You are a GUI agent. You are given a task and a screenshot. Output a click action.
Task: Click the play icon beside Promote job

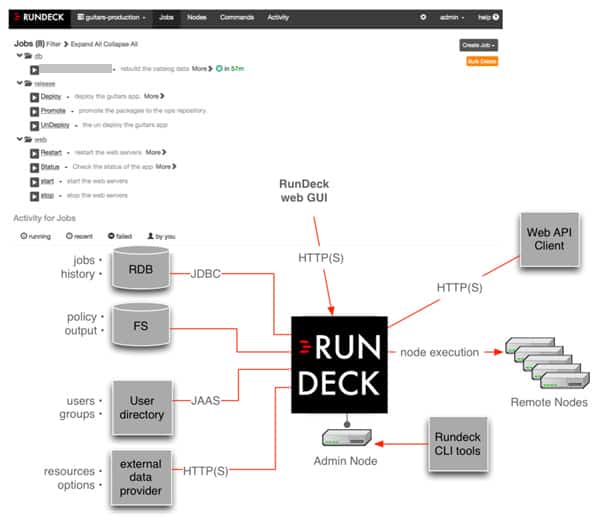(x=35, y=110)
